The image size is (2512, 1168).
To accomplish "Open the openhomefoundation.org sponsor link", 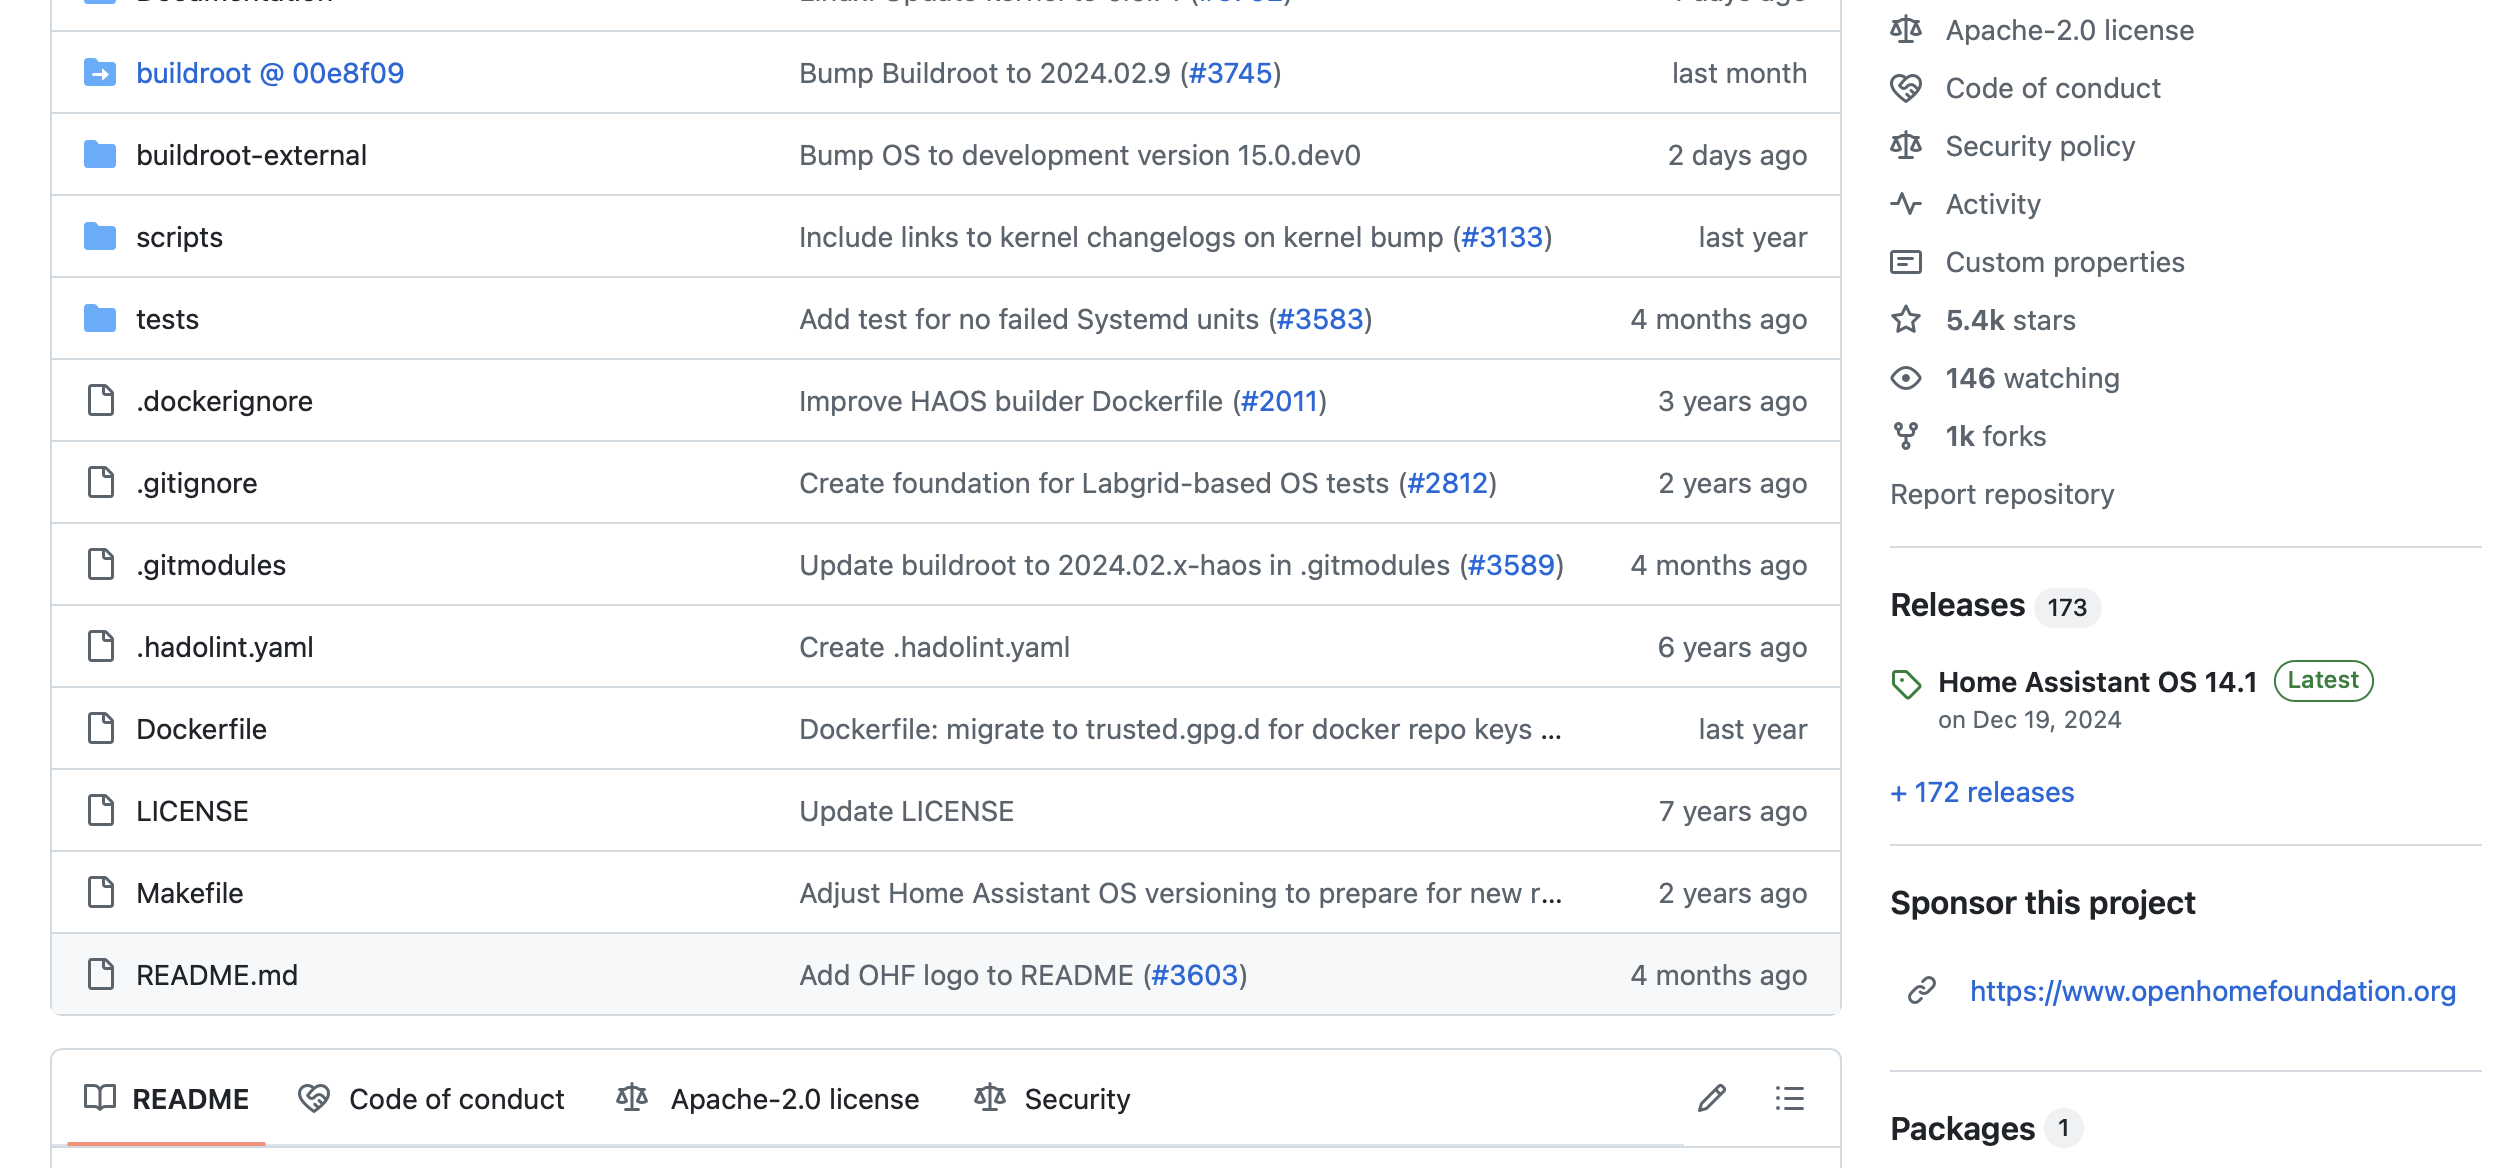I will (2212, 991).
